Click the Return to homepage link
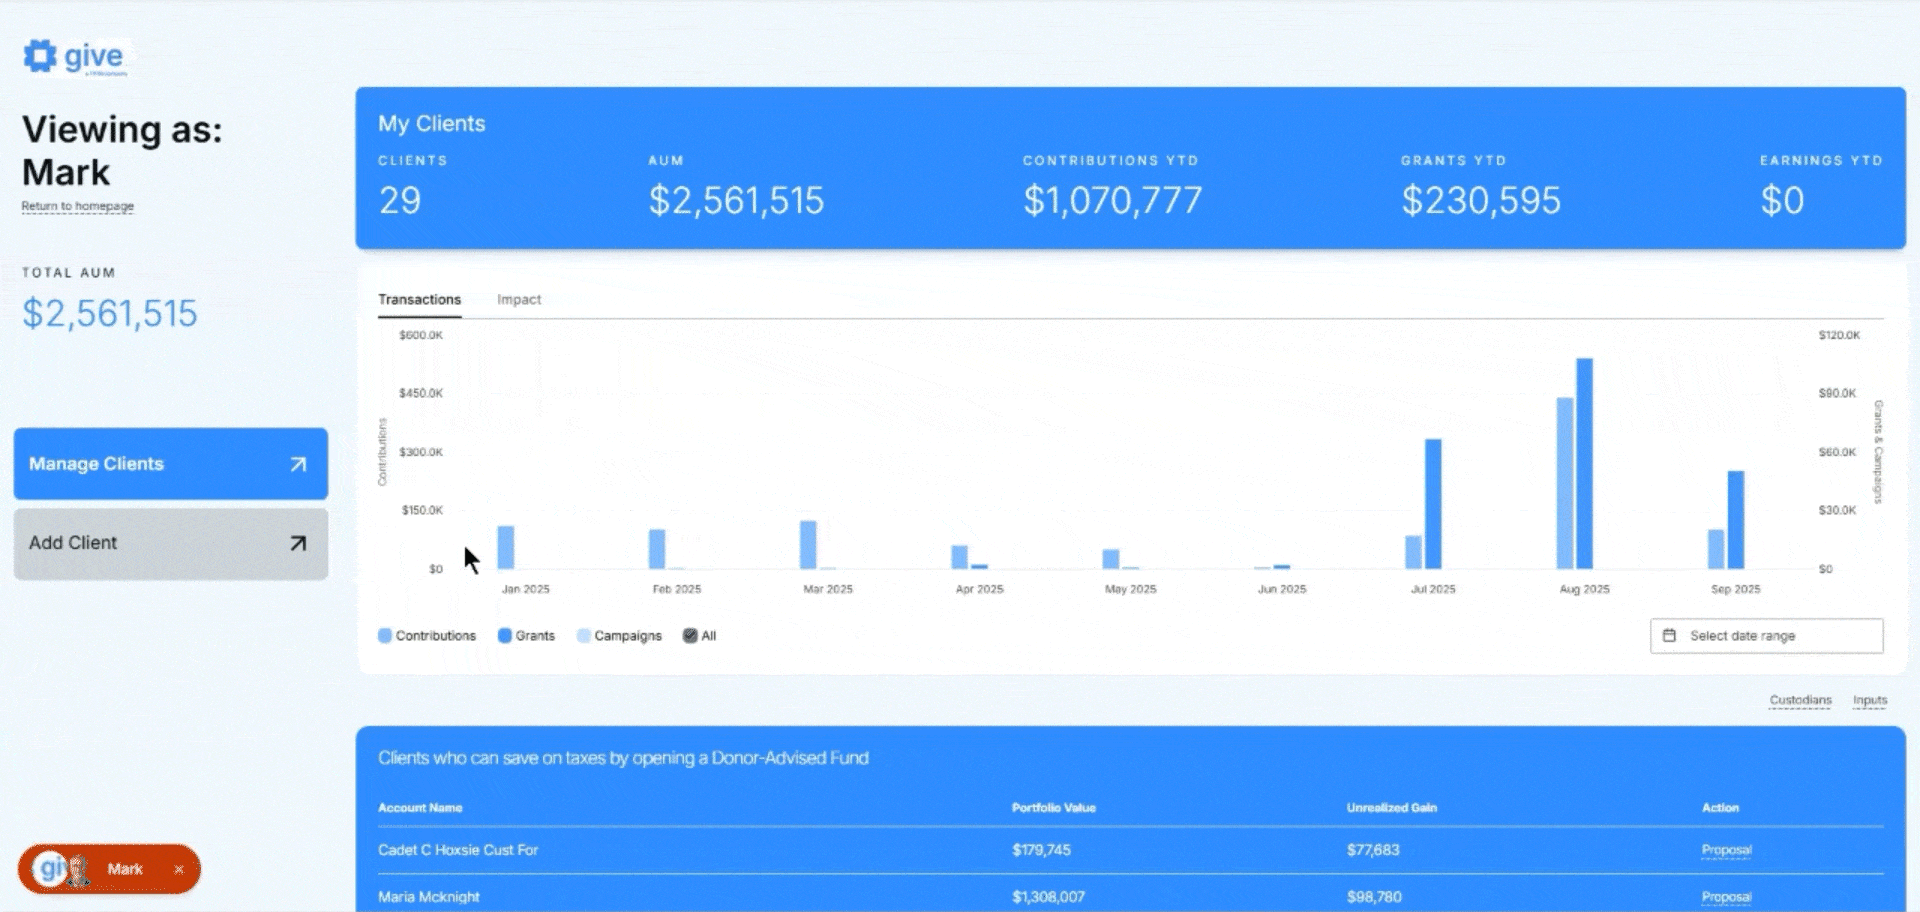Screen dimensions: 1920x912 pyautogui.click(x=78, y=206)
